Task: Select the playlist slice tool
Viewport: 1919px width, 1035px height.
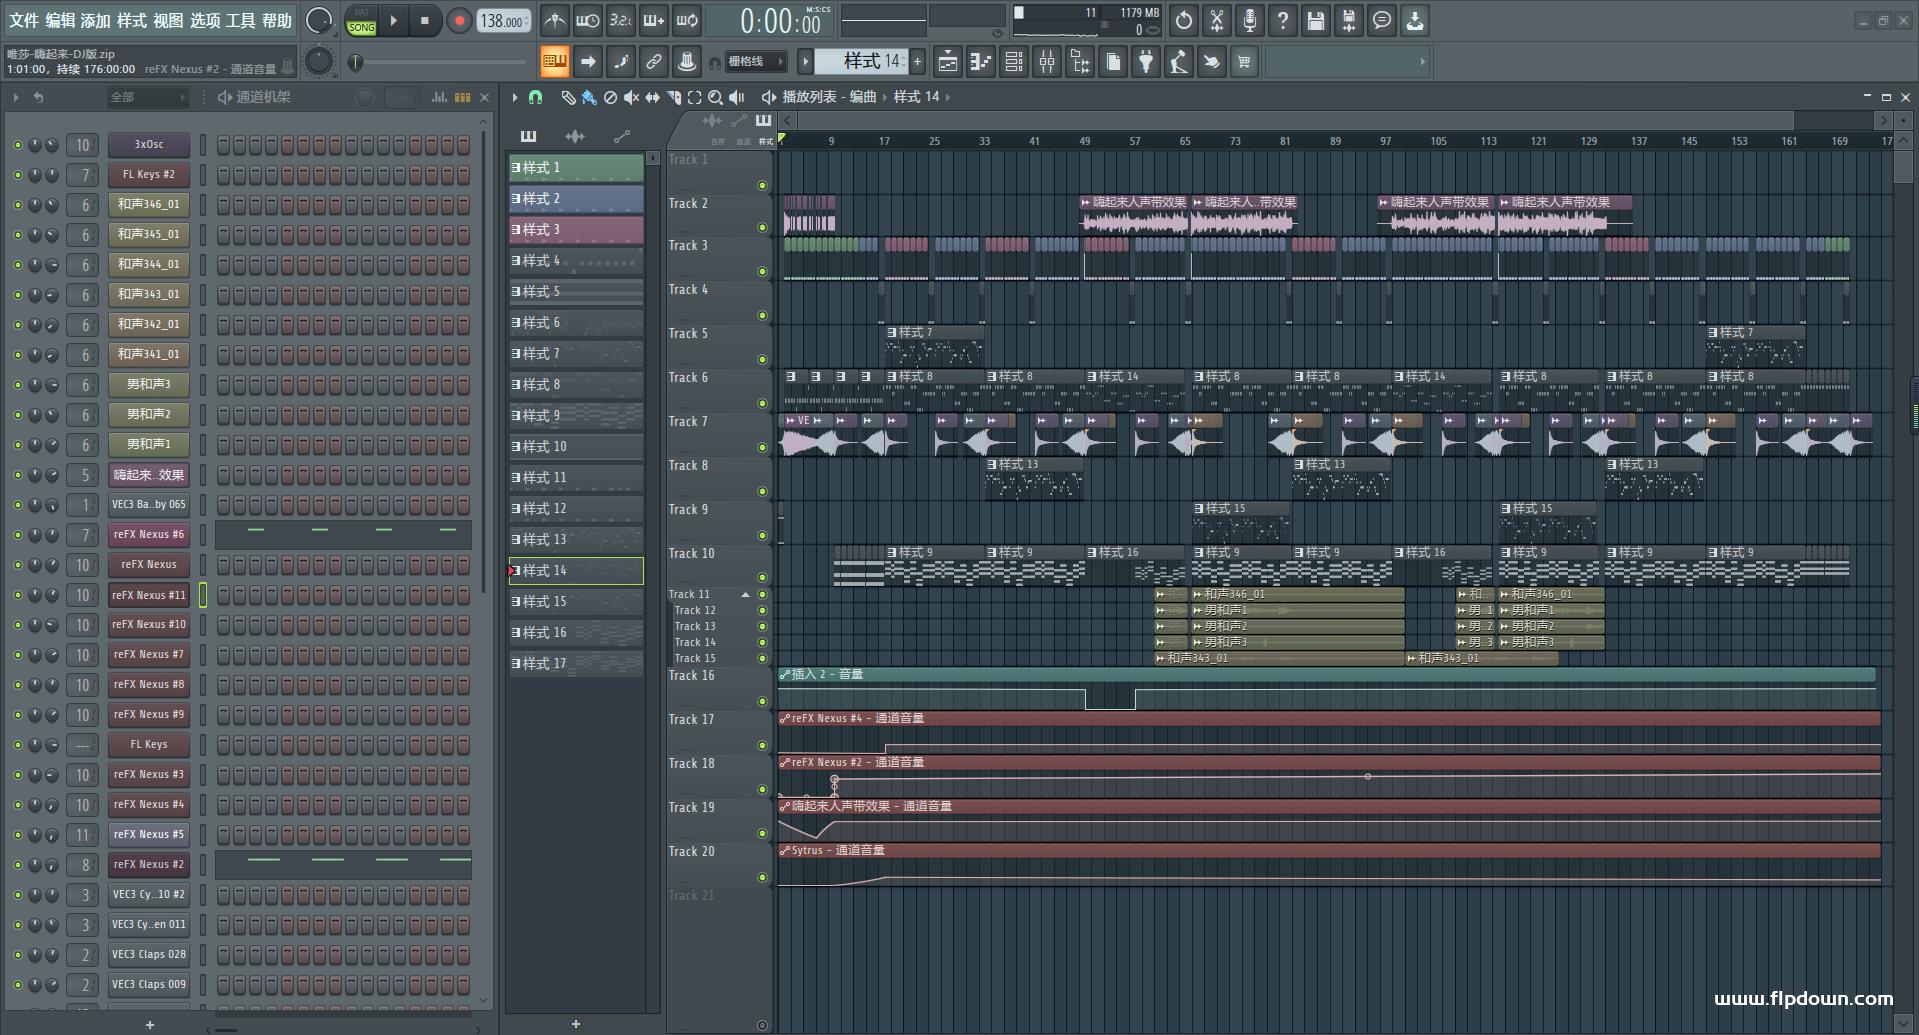Action: point(673,97)
